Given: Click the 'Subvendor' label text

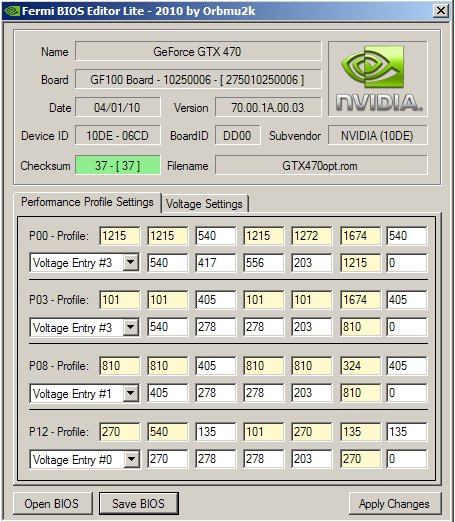Looking at the screenshot, I should (295, 136).
